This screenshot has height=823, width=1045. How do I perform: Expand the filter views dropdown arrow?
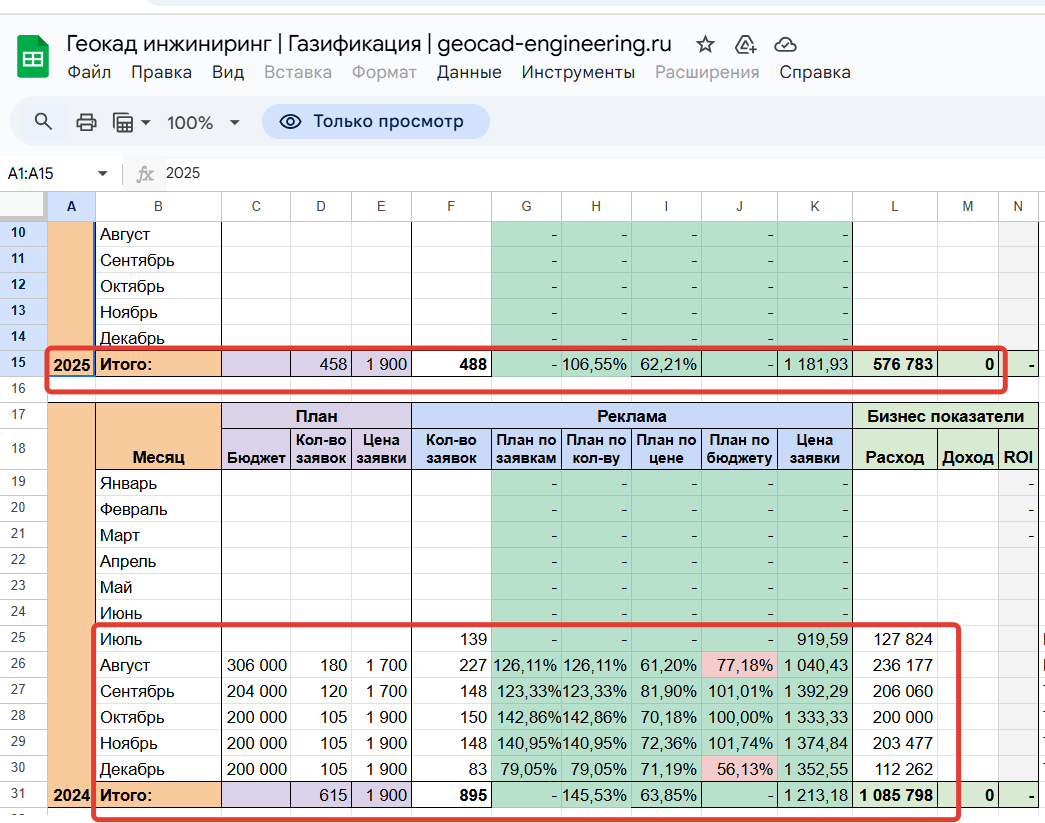click(146, 122)
